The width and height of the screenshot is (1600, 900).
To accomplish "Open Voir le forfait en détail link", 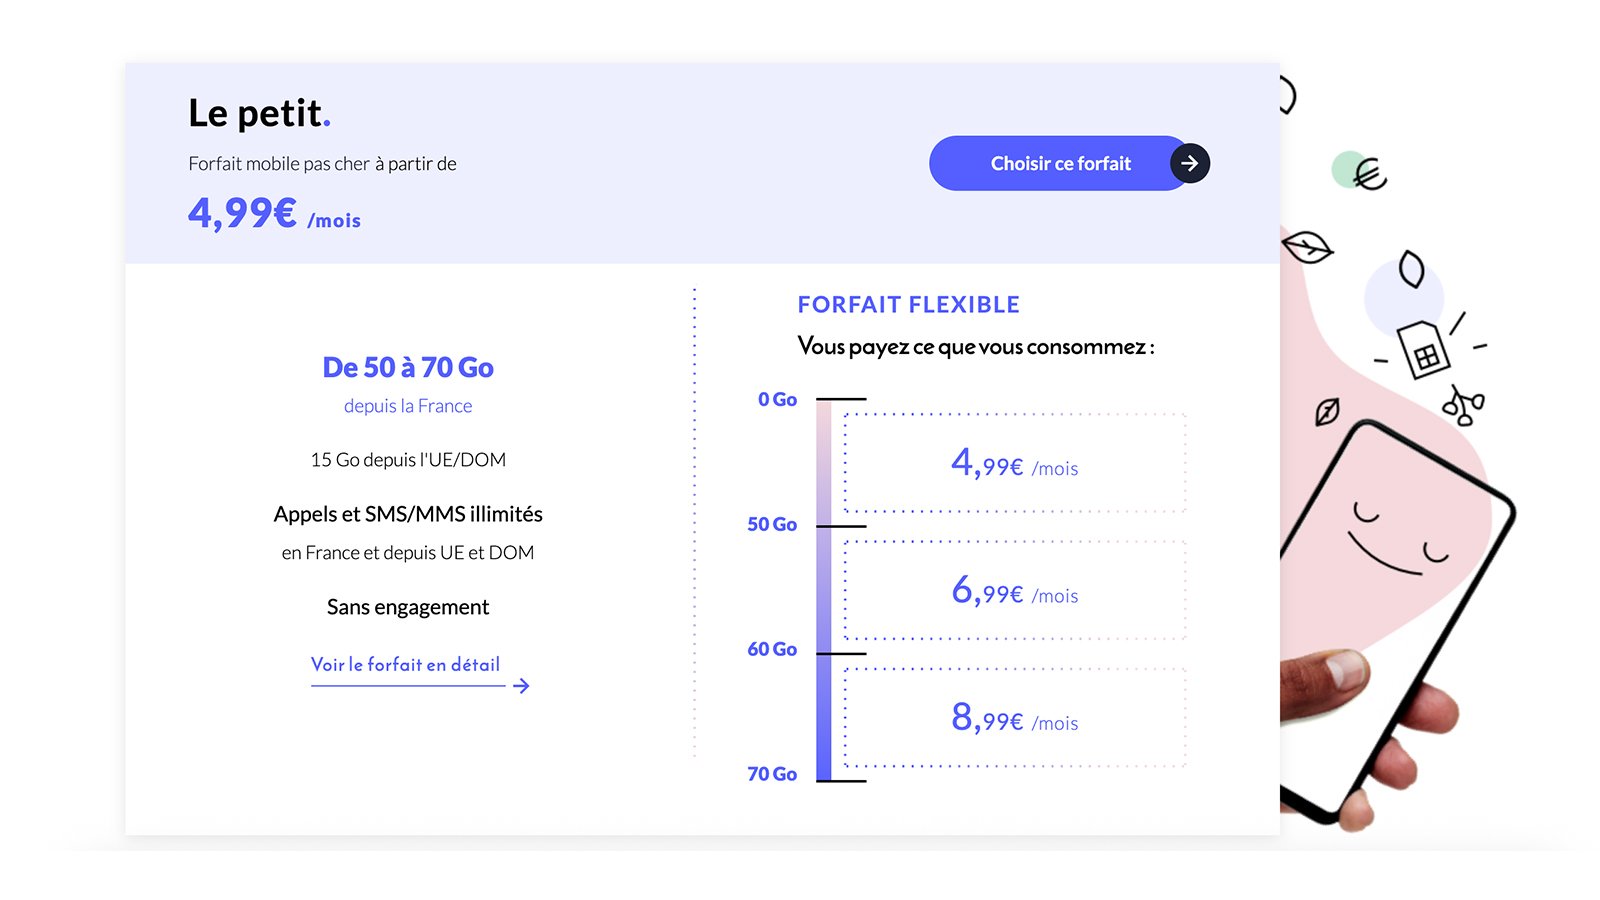I will click(x=405, y=665).
